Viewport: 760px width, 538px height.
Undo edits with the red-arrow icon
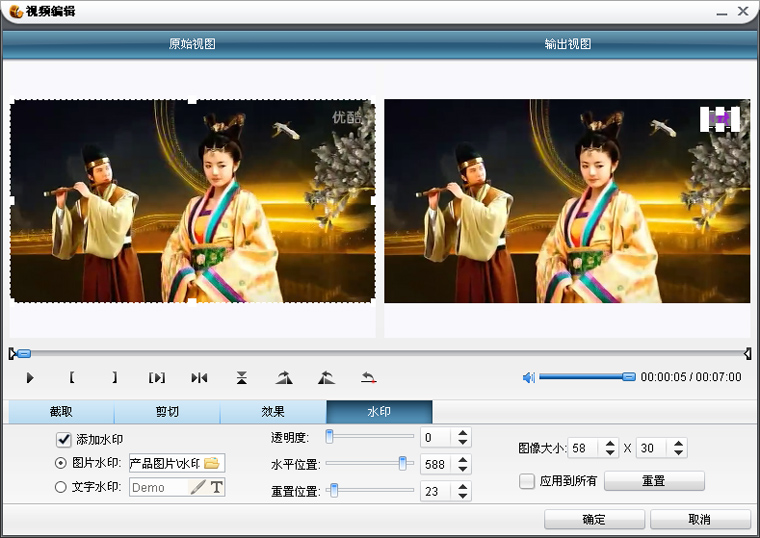[369, 377]
